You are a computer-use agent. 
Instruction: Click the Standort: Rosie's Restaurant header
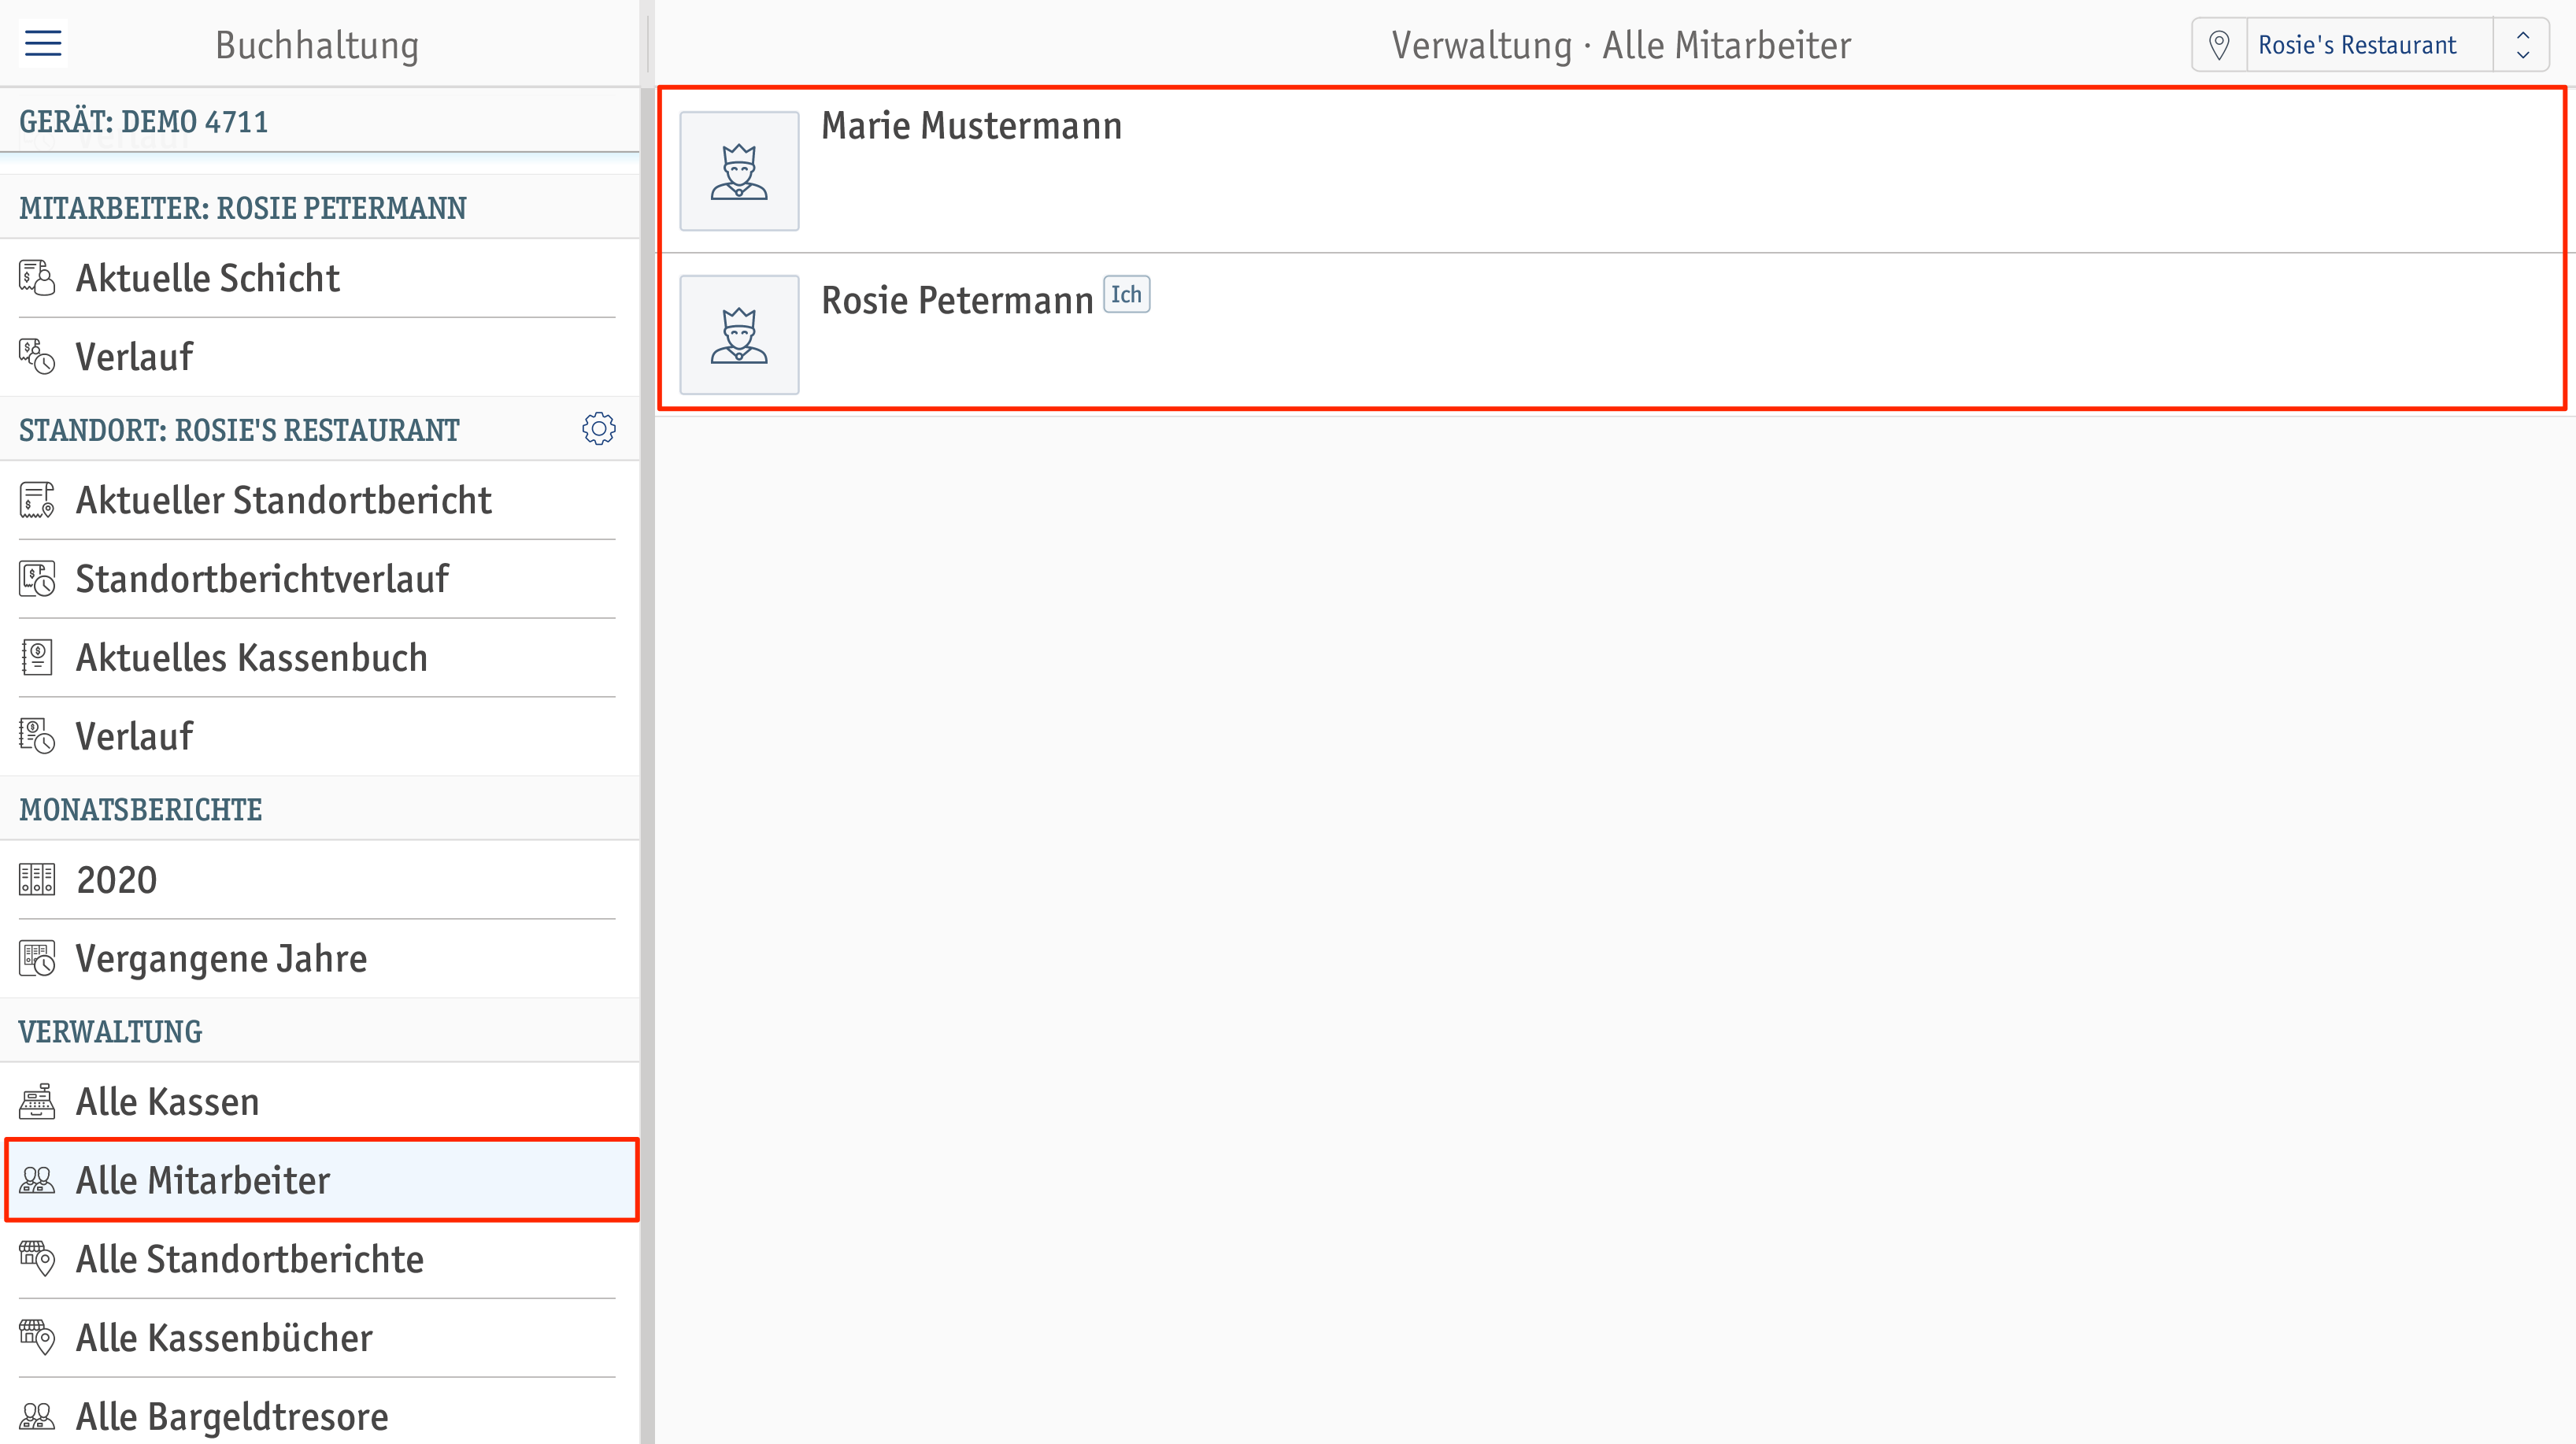pos(318,430)
